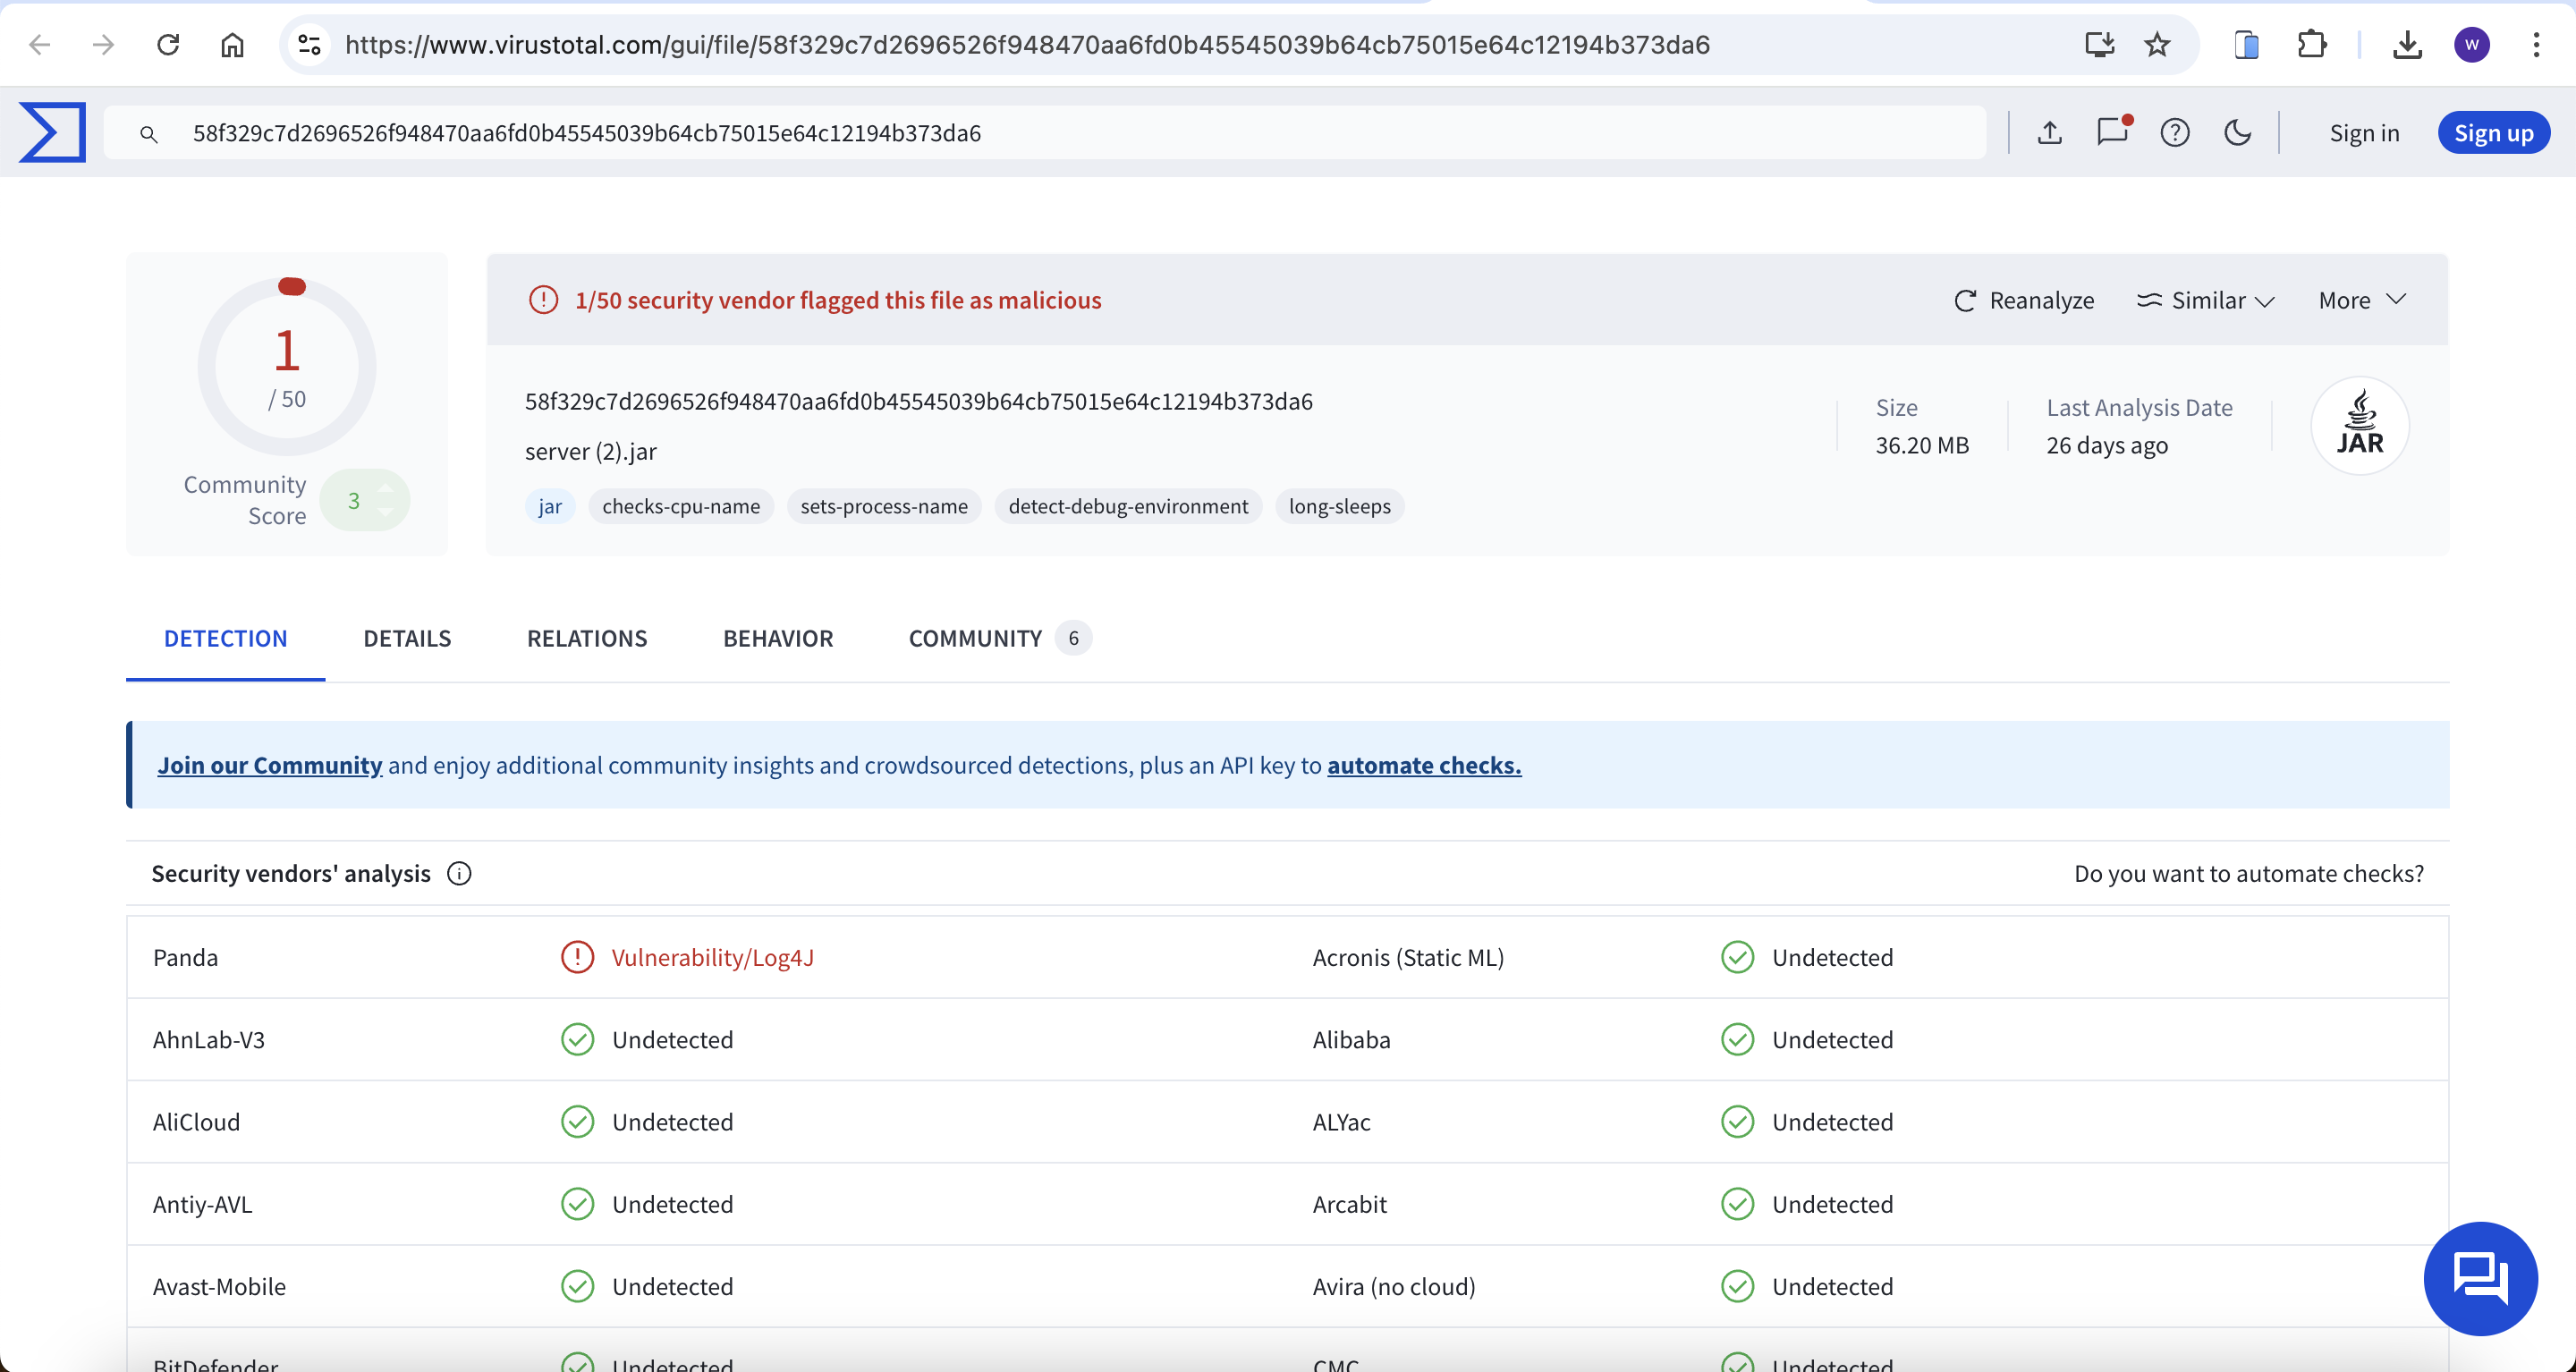Downvote the community score

(385, 513)
